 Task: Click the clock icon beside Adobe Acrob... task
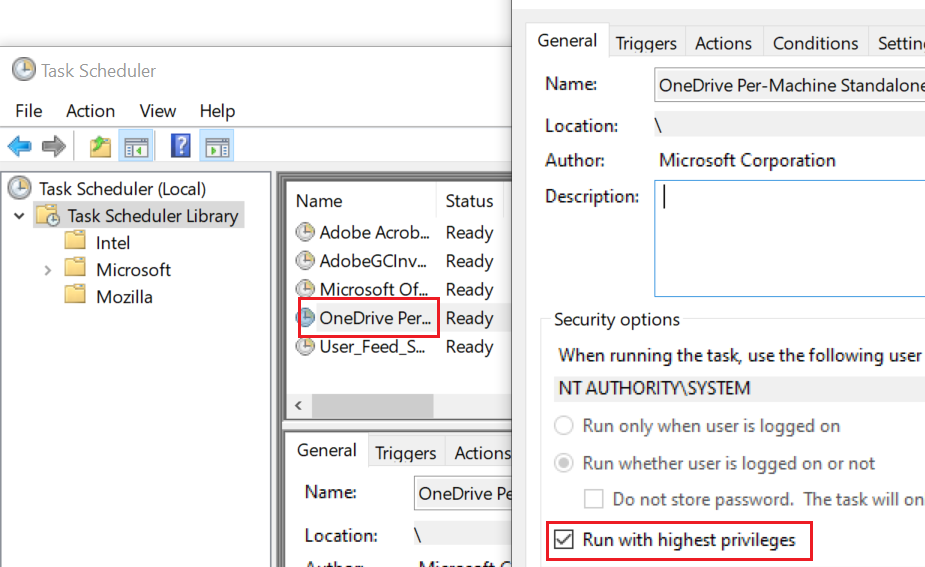point(305,232)
